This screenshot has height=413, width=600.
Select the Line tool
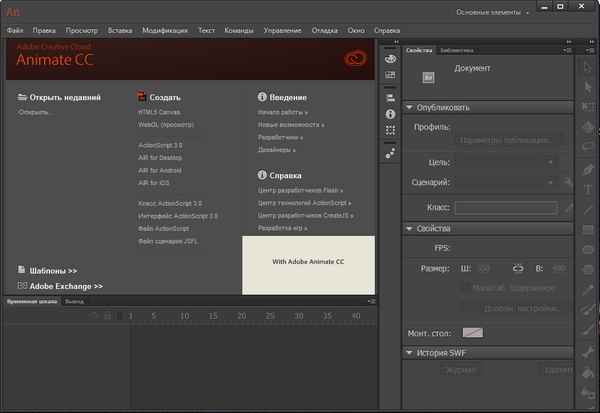pos(588,209)
